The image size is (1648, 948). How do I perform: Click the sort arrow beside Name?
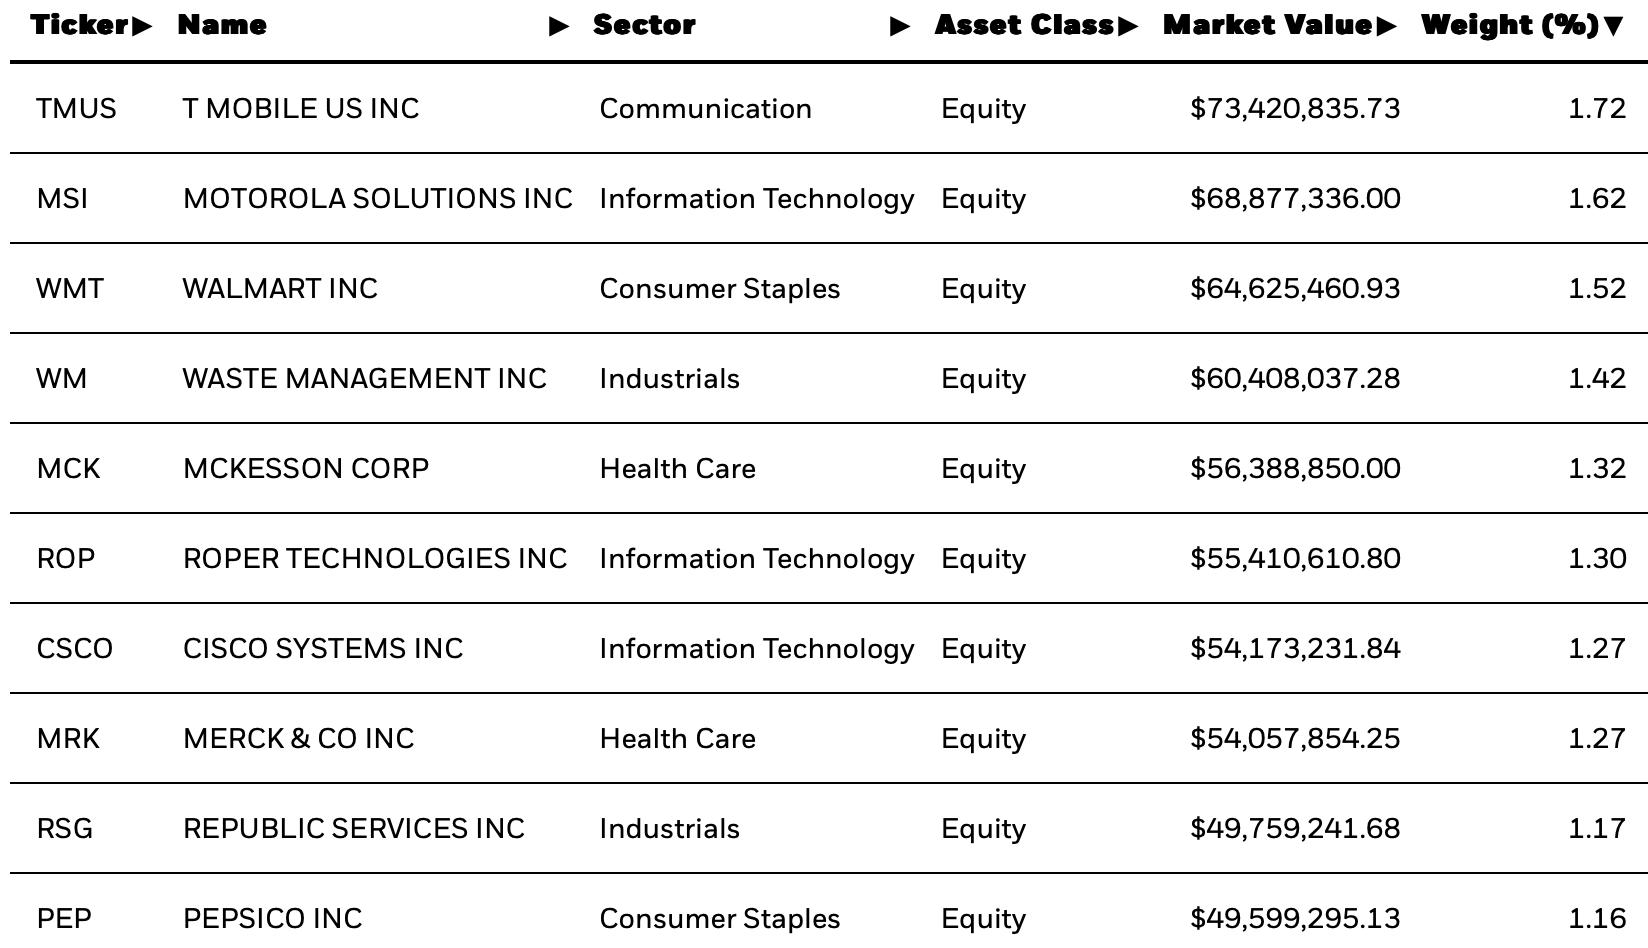560,26
